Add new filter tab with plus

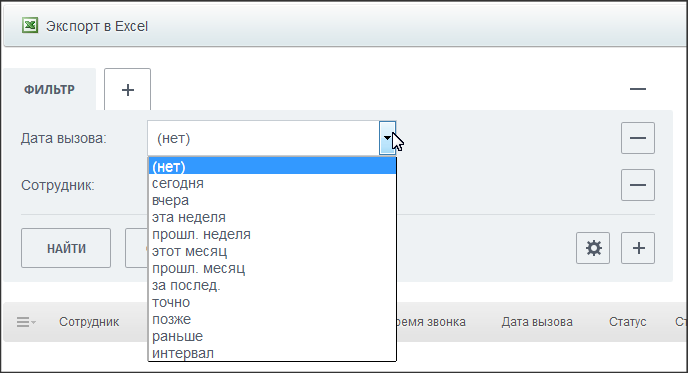127,90
